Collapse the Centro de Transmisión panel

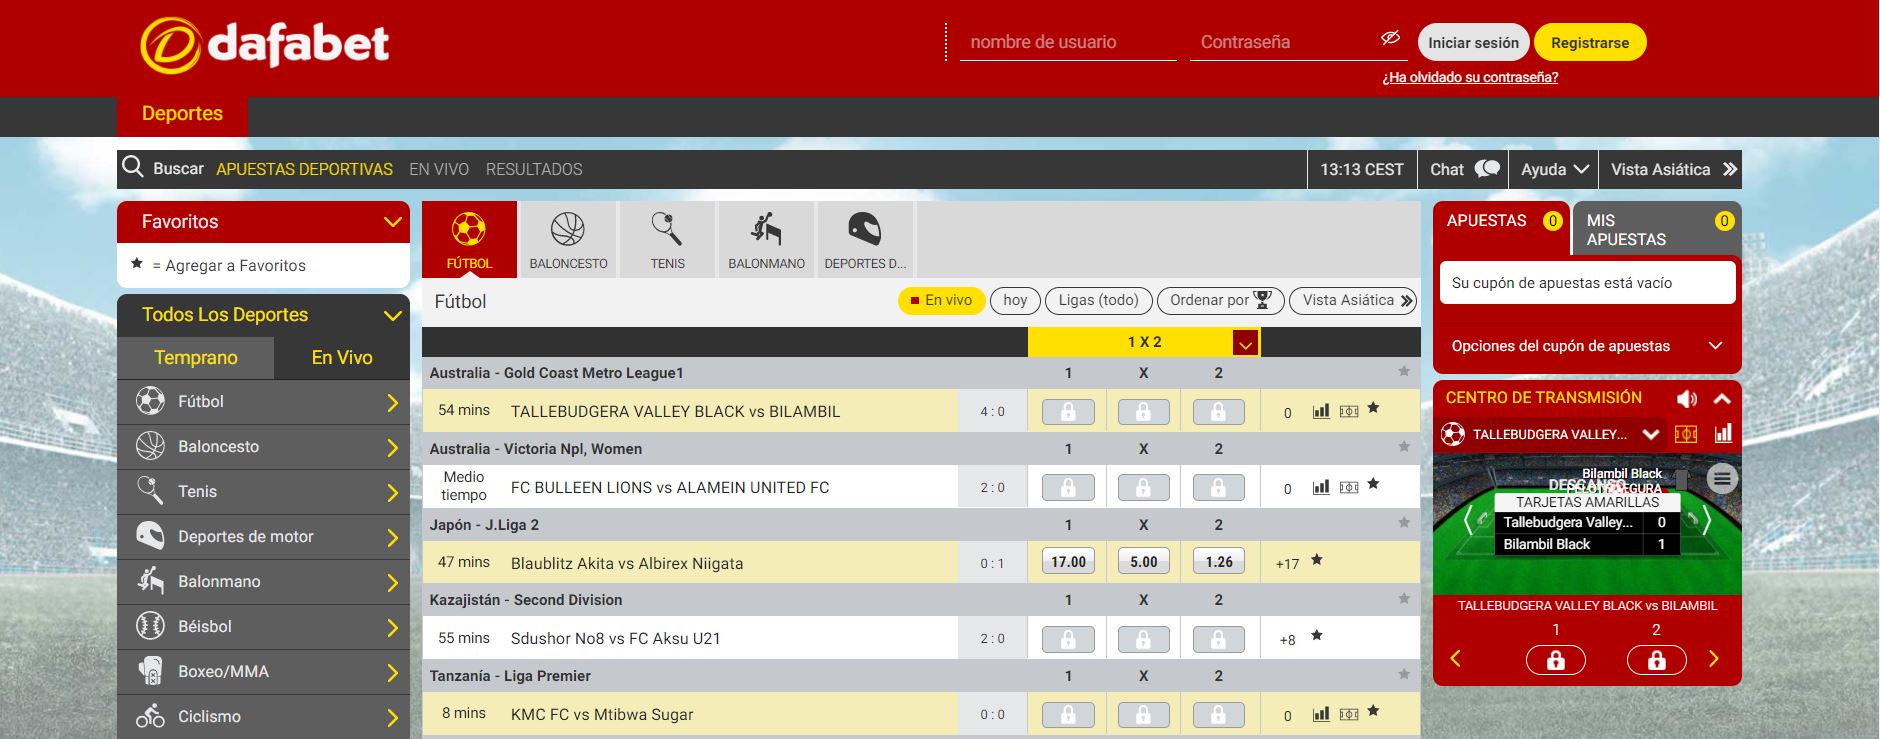[1722, 399]
